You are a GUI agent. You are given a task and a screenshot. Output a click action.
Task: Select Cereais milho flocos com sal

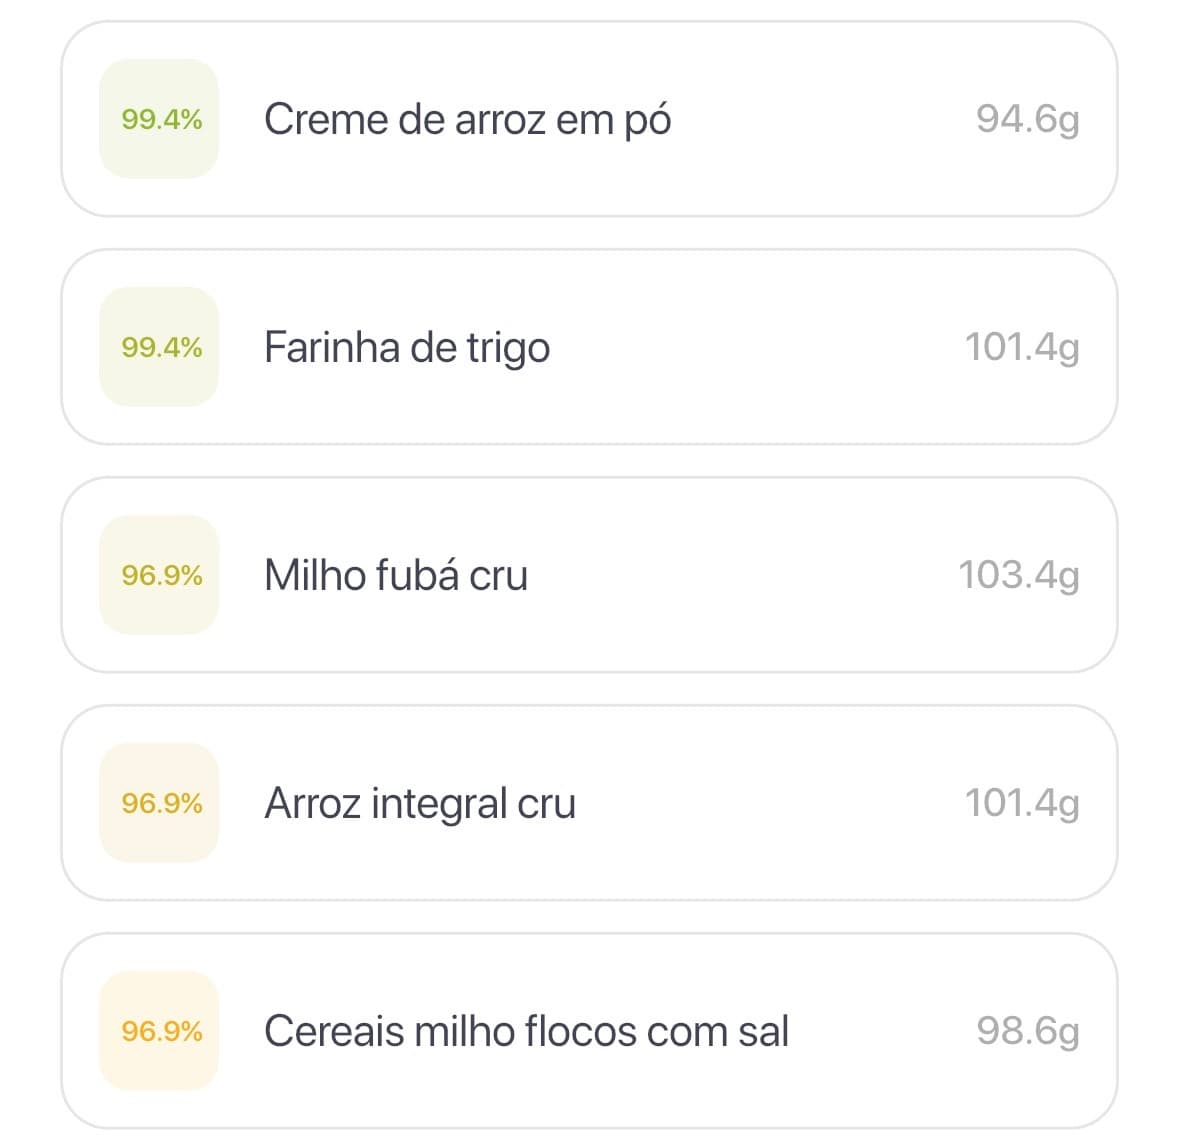pos(590,1031)
